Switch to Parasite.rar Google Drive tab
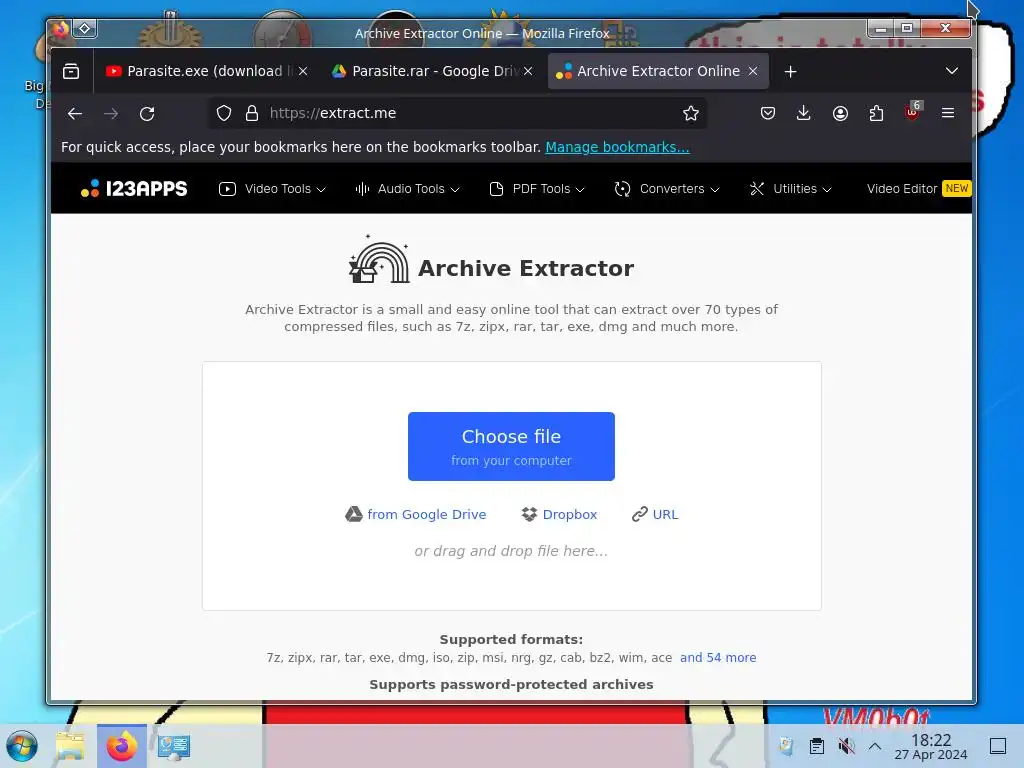This screenshot has width=1024, height=768. tap(431, 71)
